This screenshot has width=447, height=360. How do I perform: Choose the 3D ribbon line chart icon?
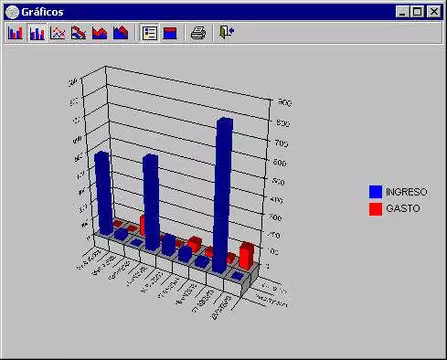tap(78, 33)
